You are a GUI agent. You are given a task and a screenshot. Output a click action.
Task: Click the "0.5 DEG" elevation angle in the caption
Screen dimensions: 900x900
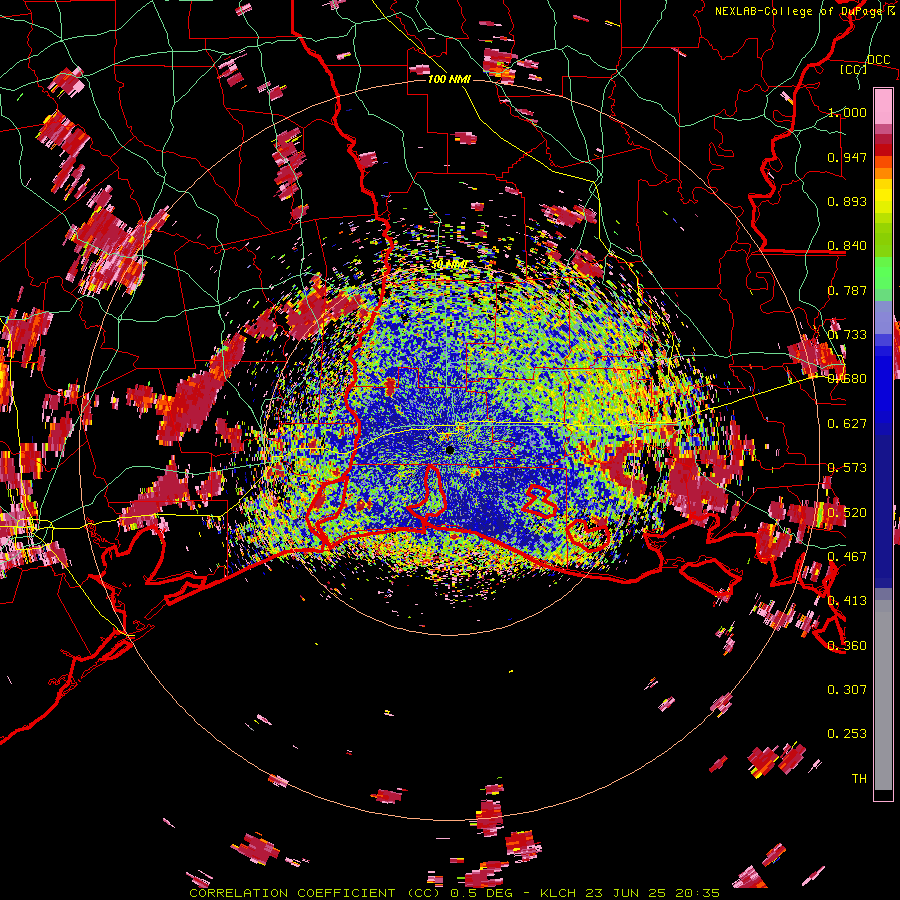point(482,893)
